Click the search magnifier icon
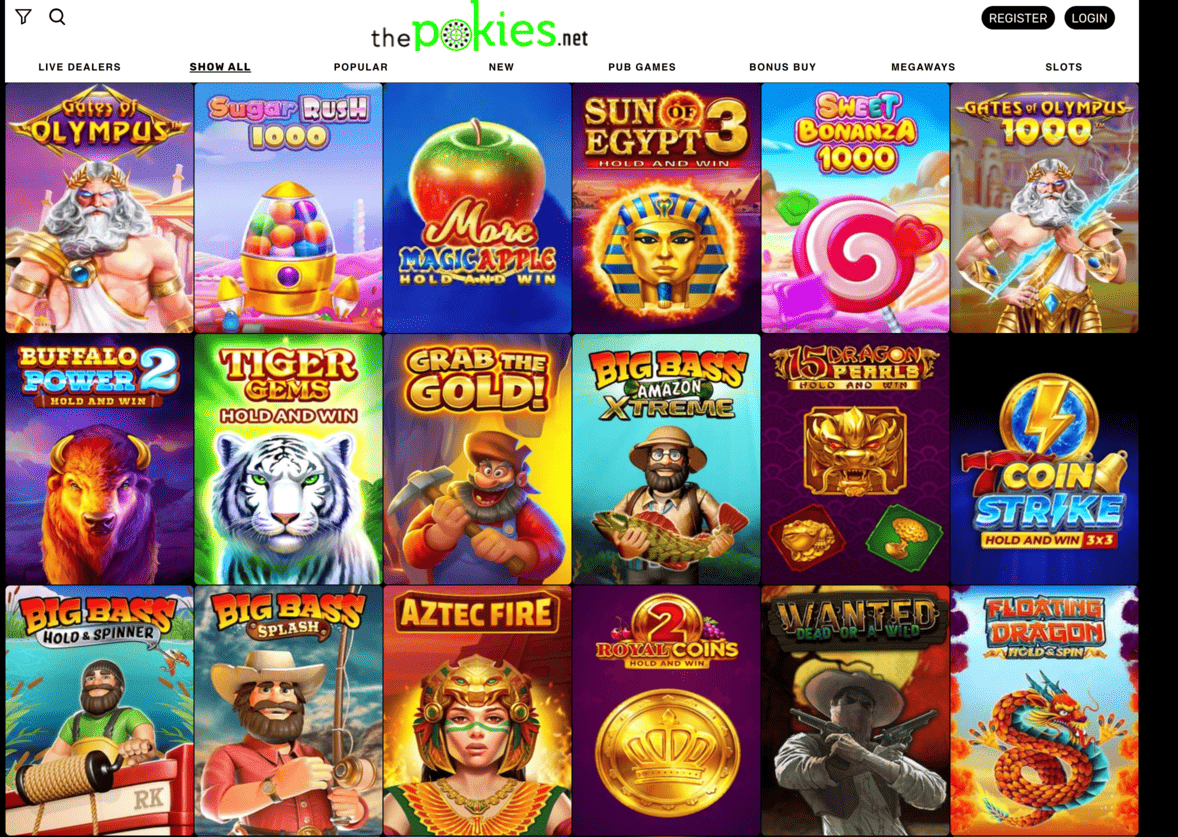The height and width of the screenshot is (837, 1178). 57,17
